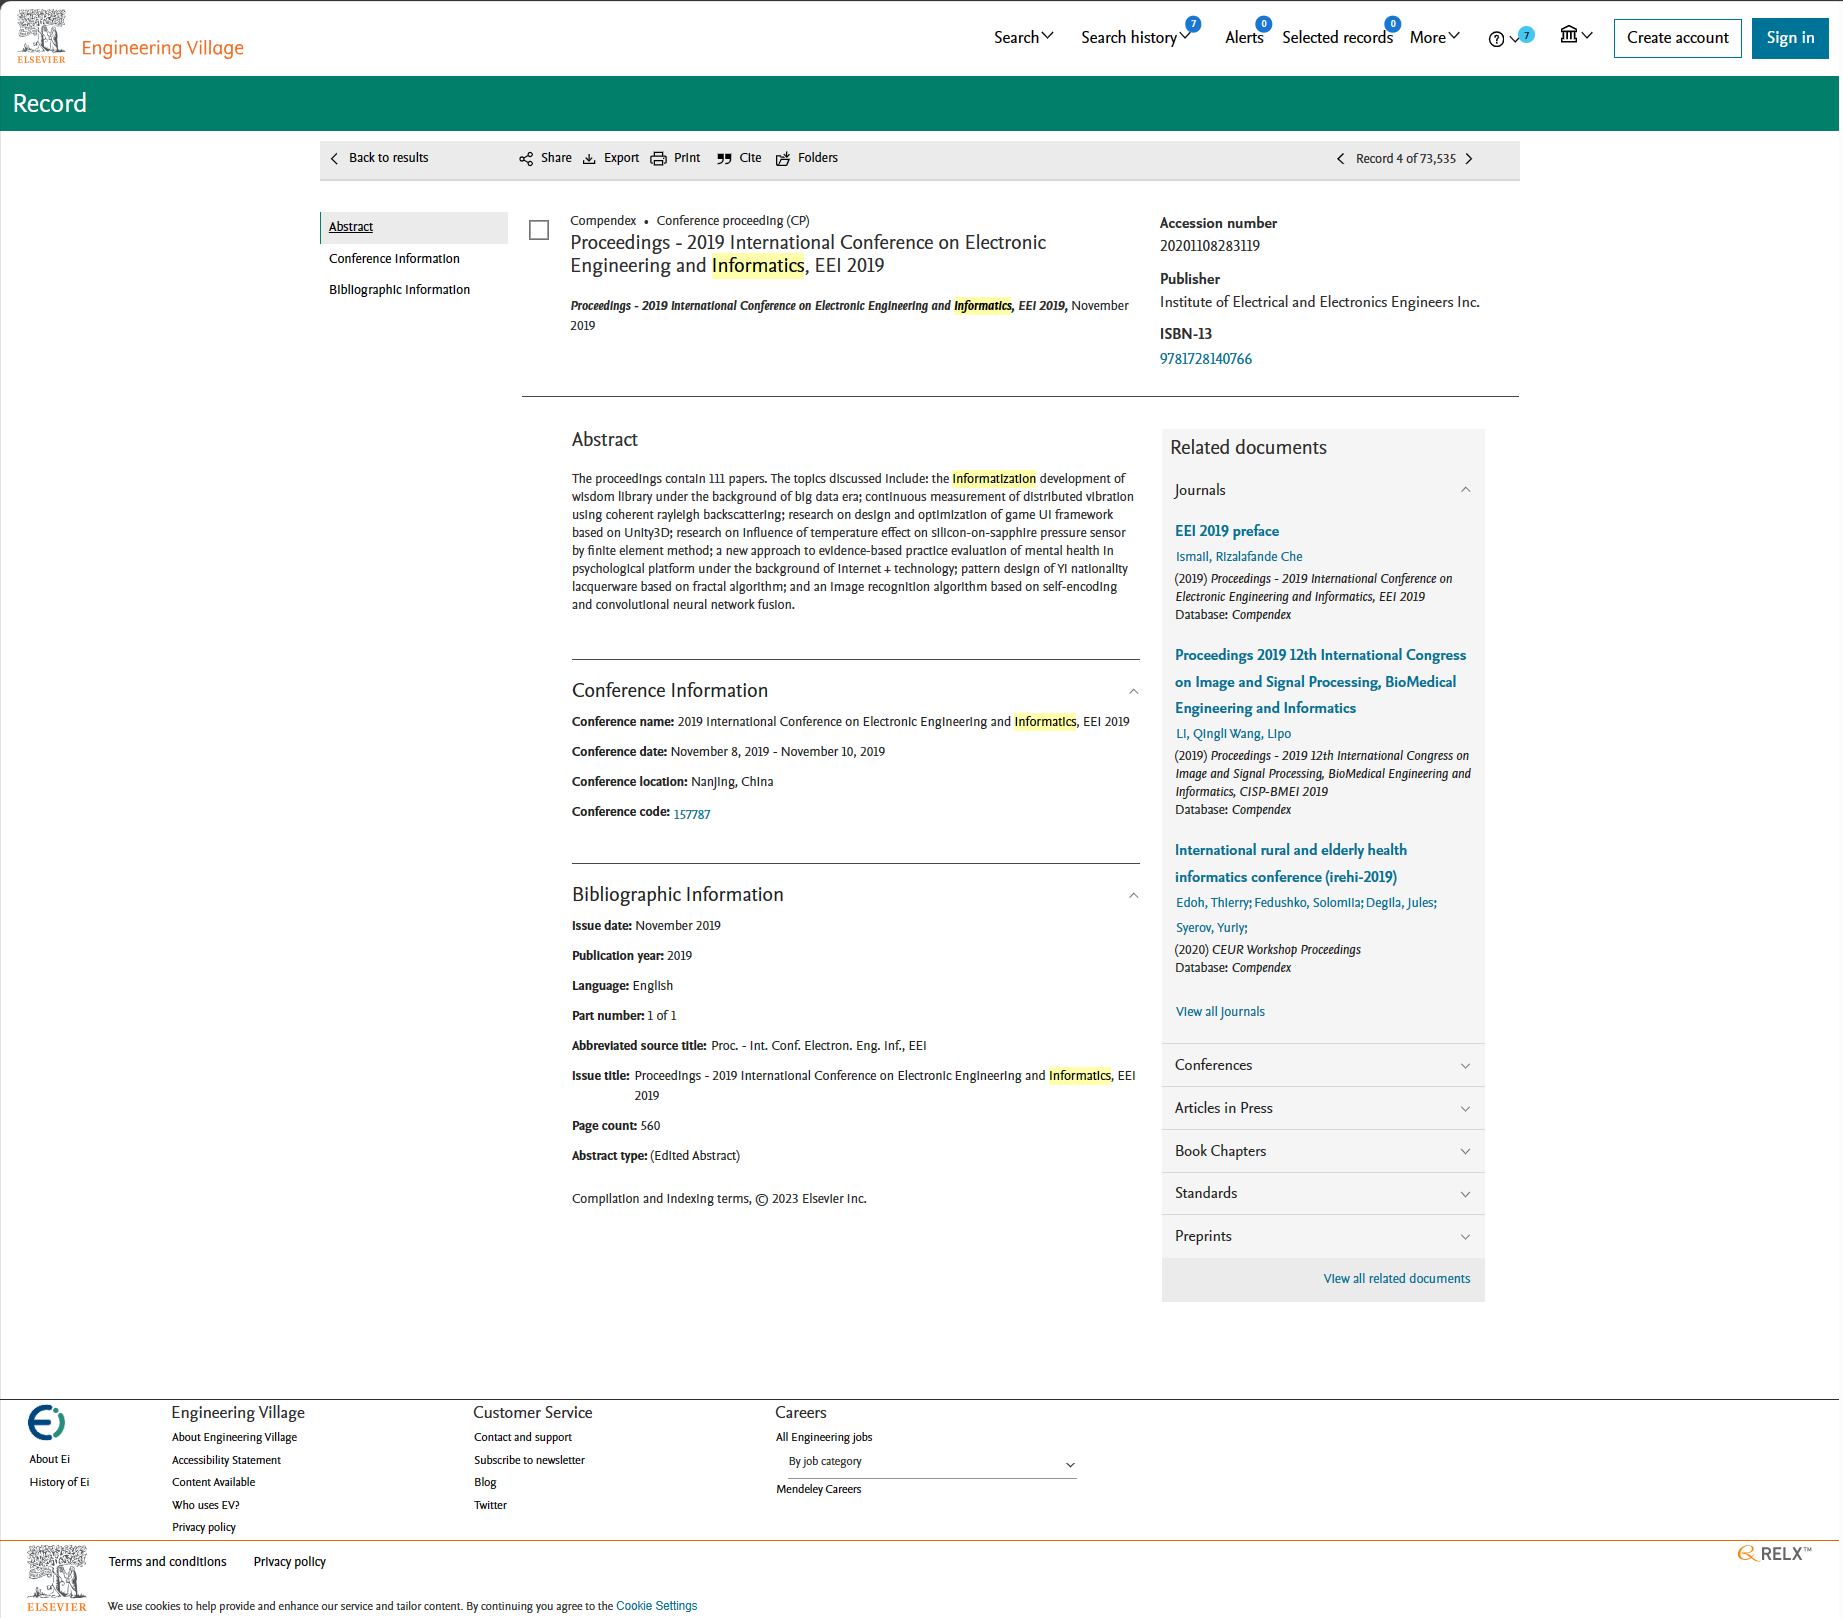
Task: Click the Back to results arrow icon
Action: pos(334,158)
